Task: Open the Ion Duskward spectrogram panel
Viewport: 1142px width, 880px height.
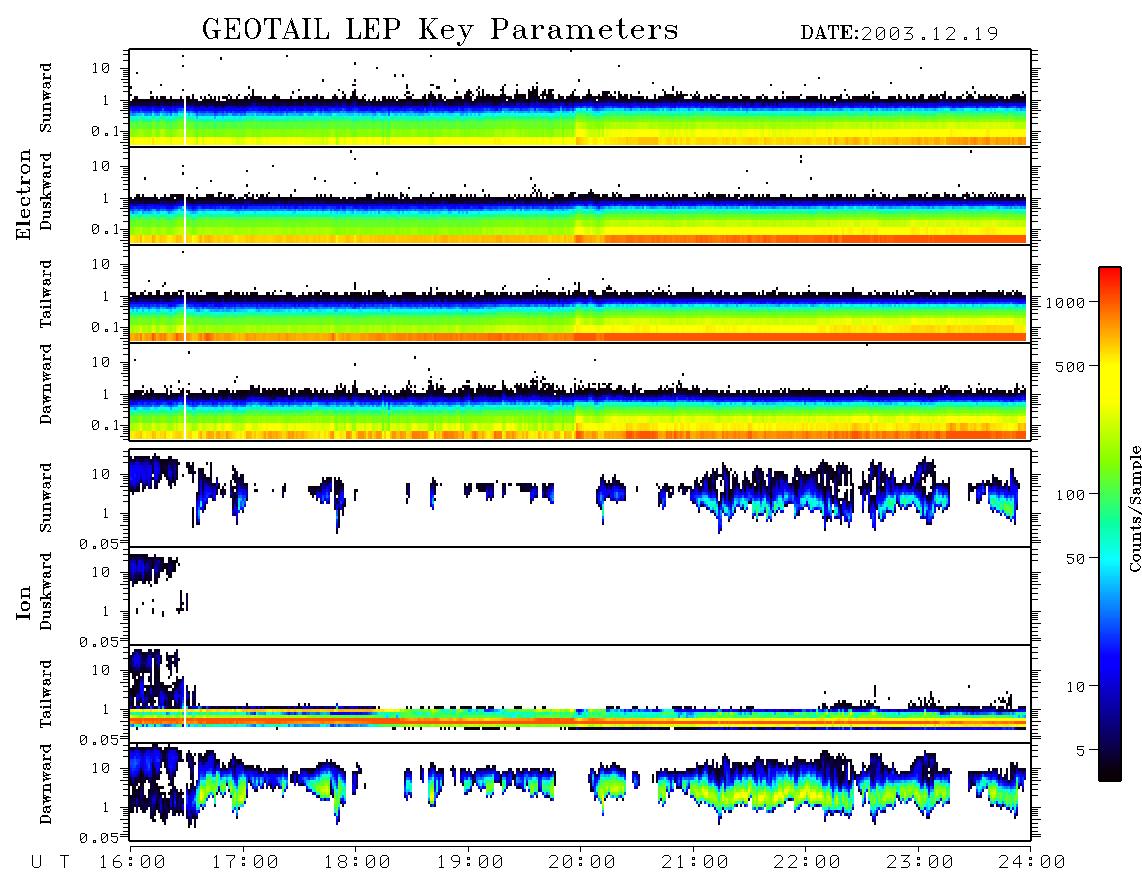Action: (x=580, y=596)
